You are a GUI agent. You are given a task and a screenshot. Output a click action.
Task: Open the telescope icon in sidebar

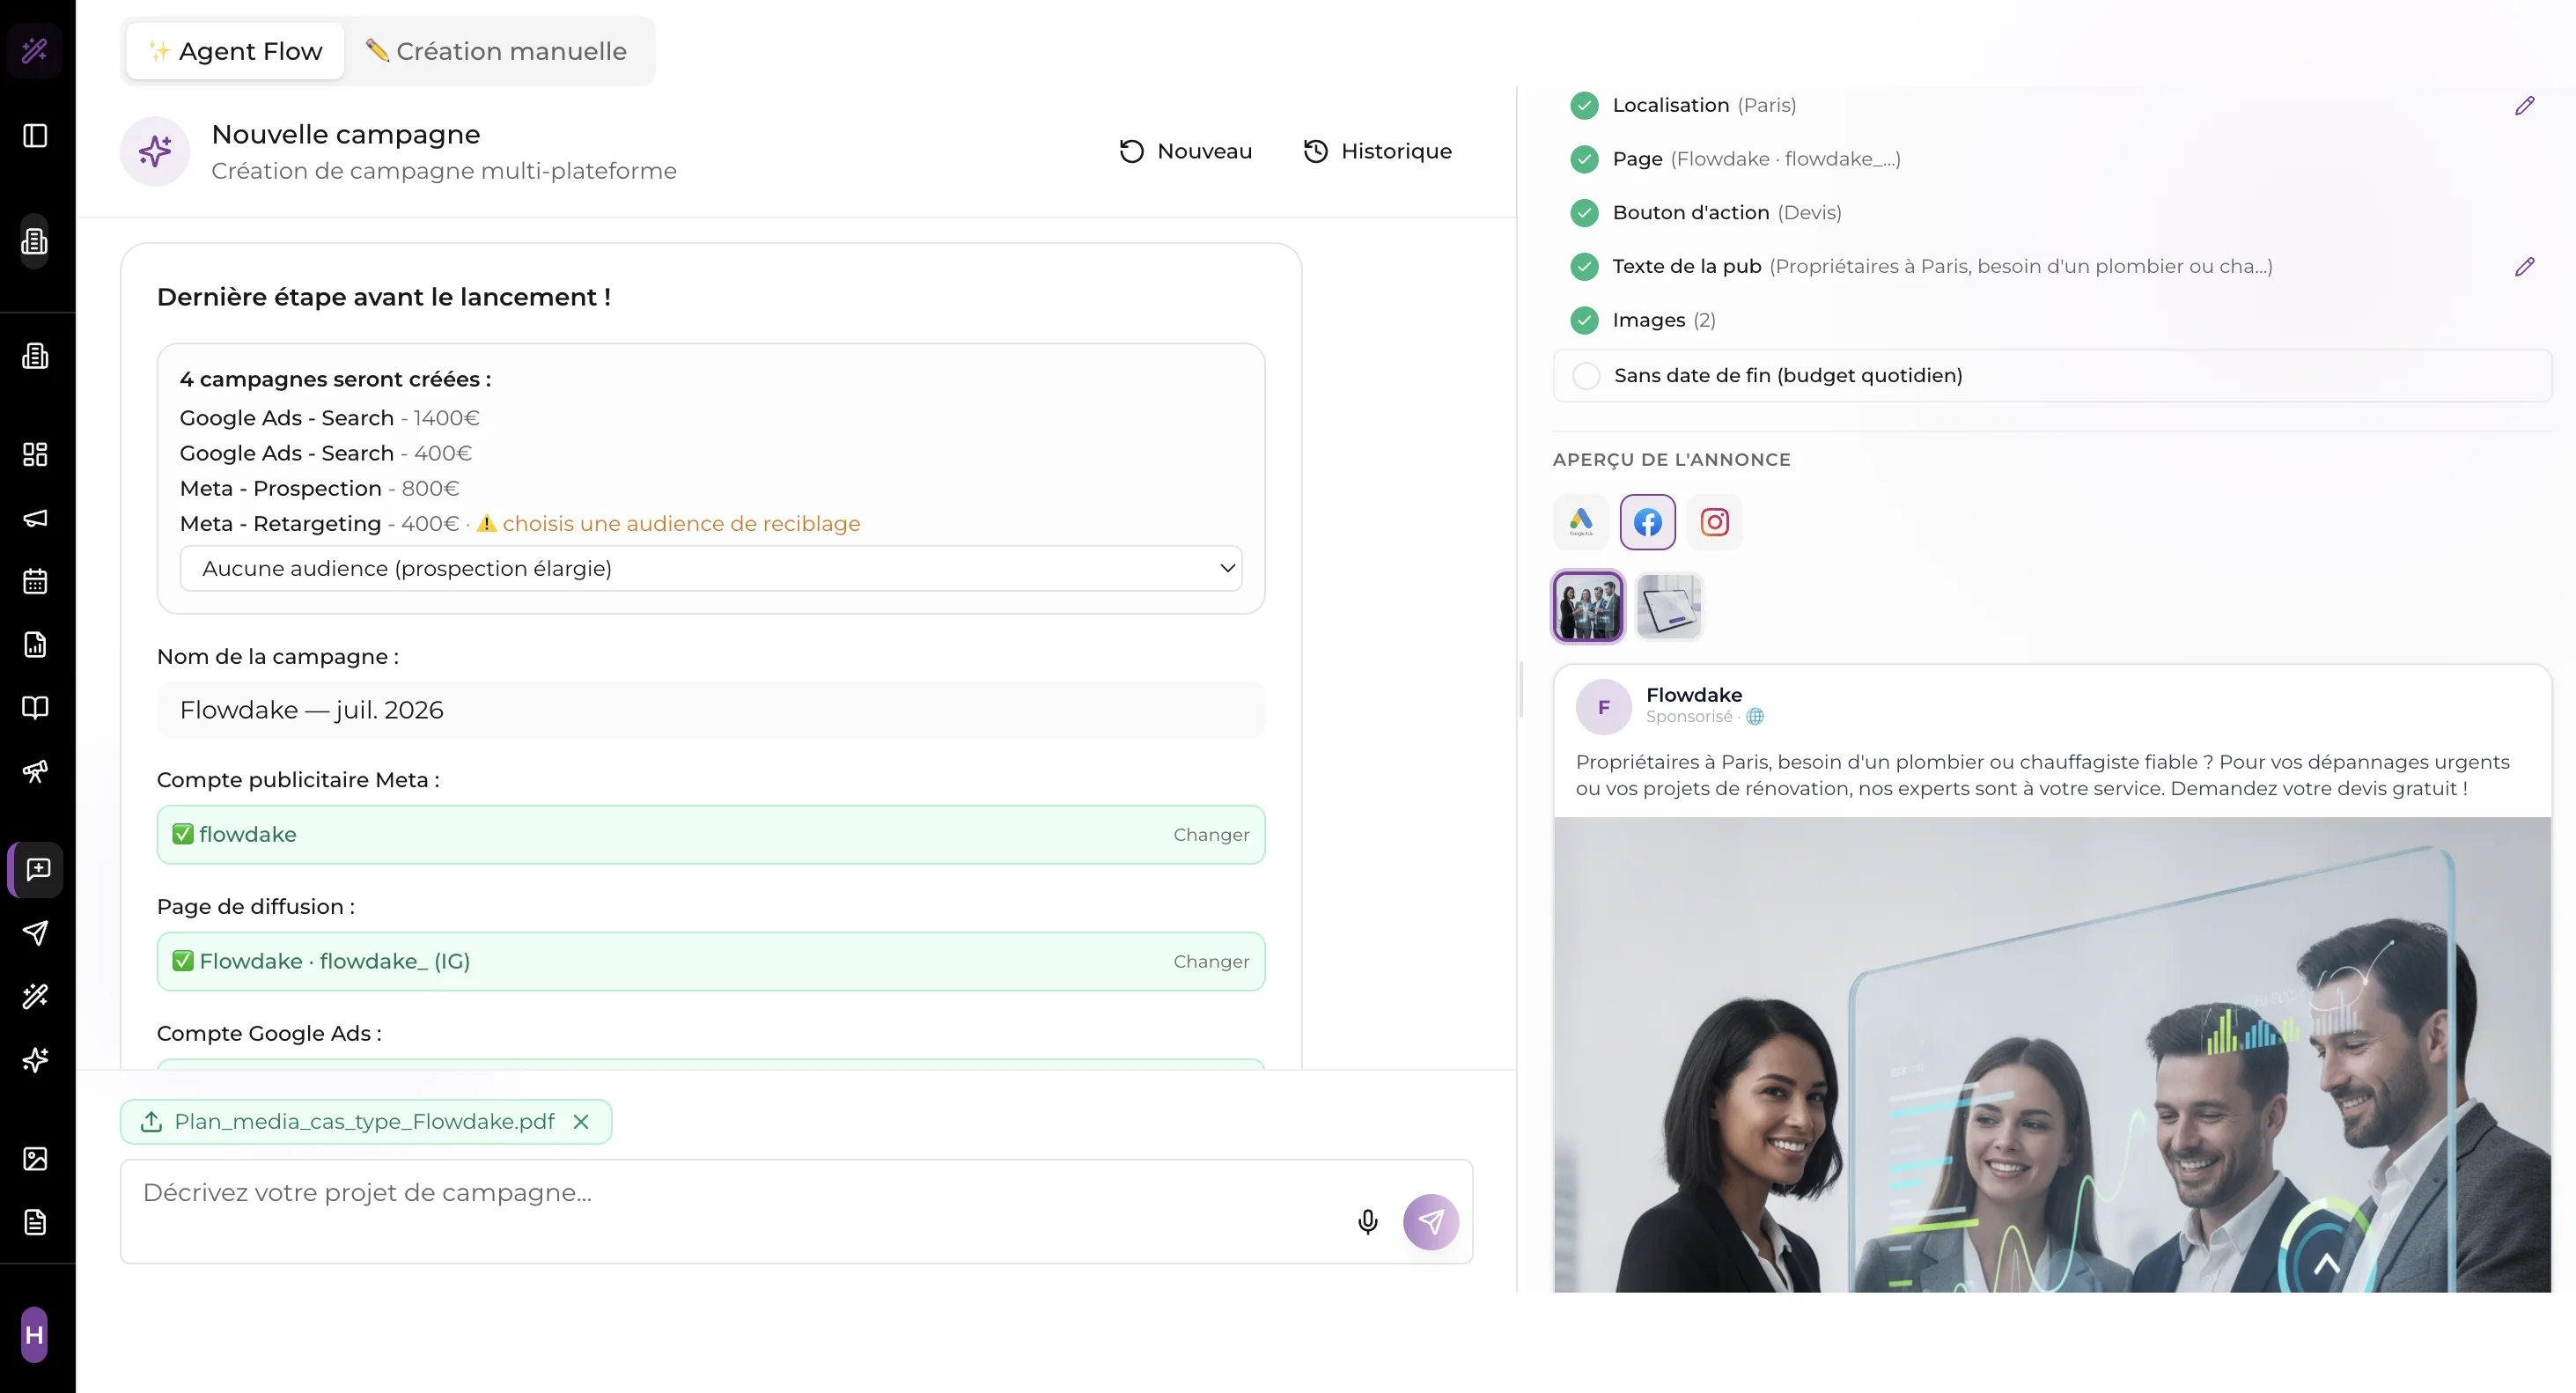click(35, 771)
